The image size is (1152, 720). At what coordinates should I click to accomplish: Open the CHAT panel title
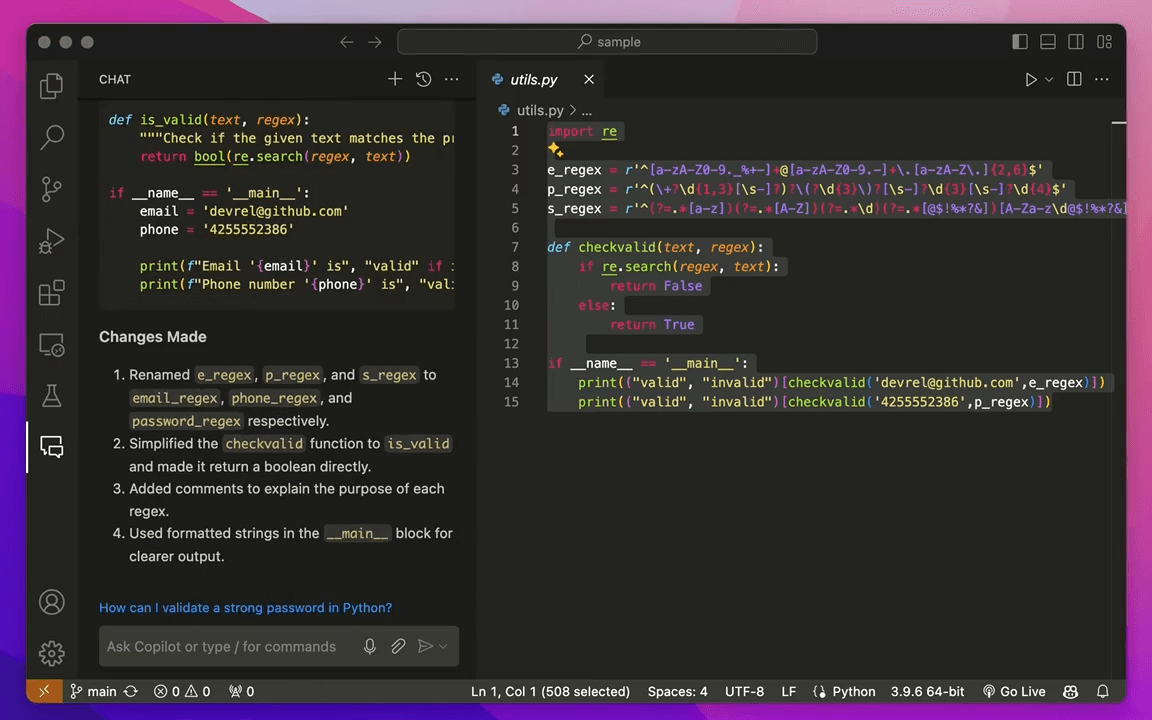pos(115,79)
